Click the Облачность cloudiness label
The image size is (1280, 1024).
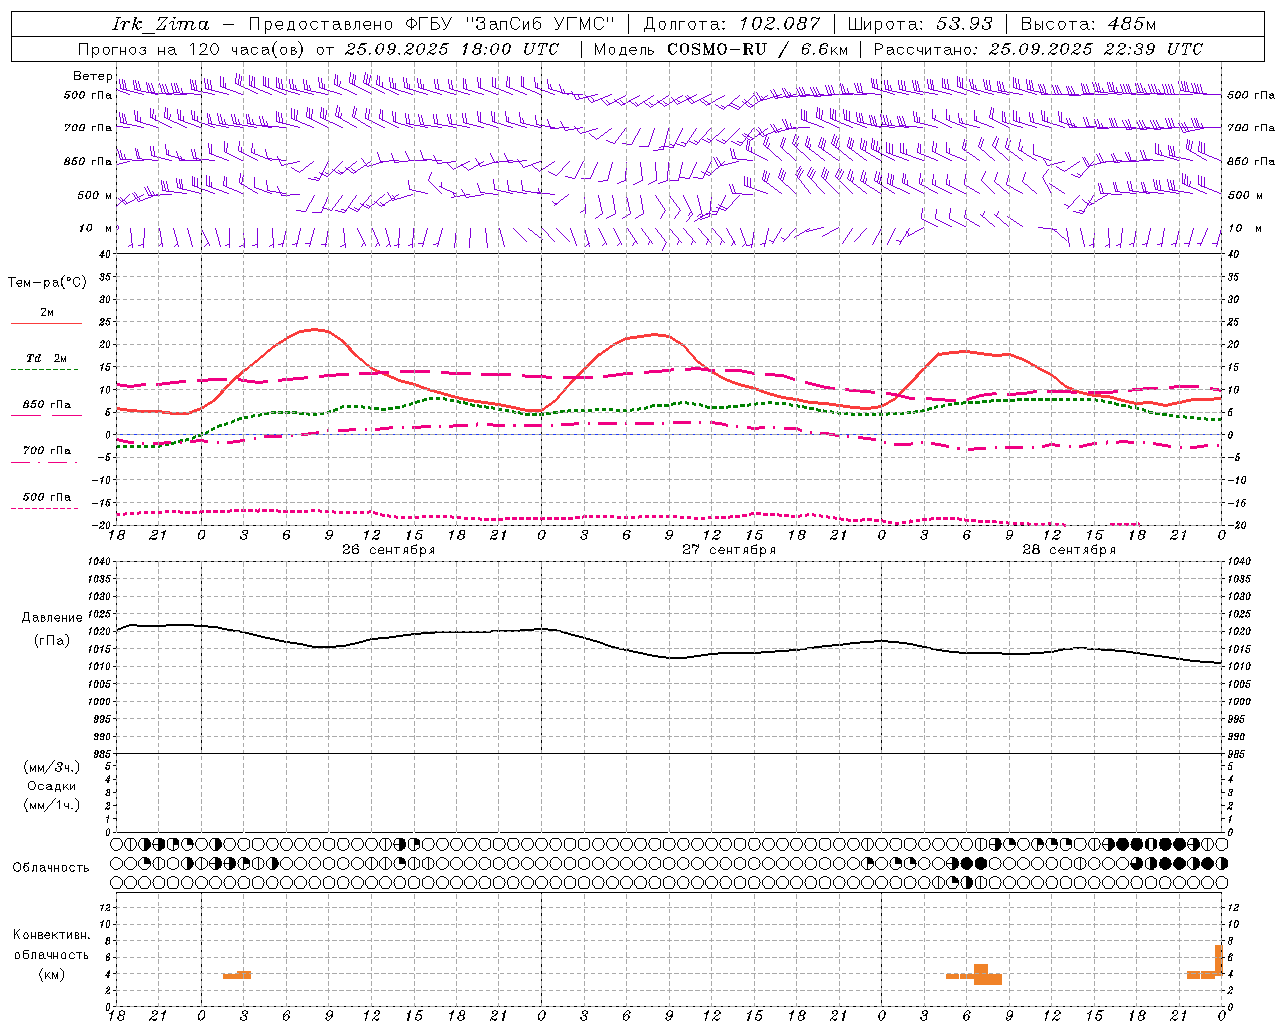[x=51, y=868]
